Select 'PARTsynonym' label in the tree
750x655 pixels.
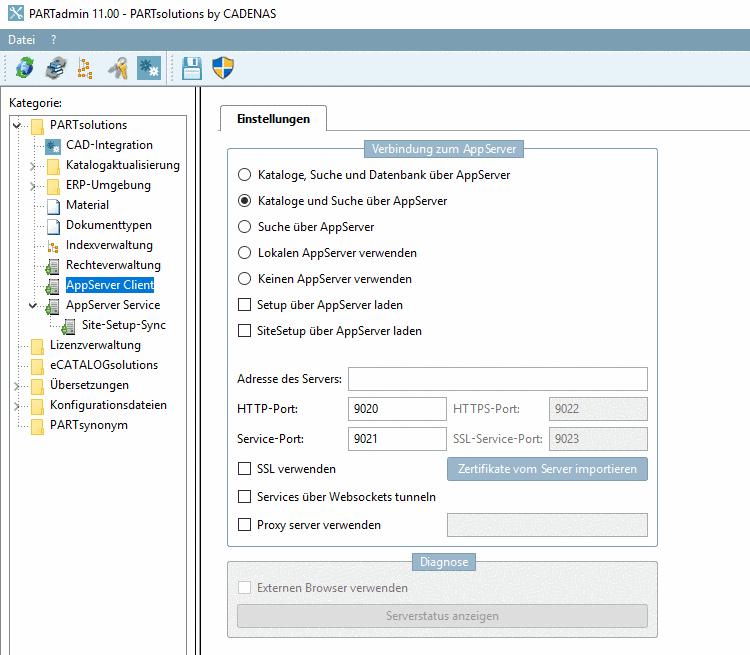(89, 425)
